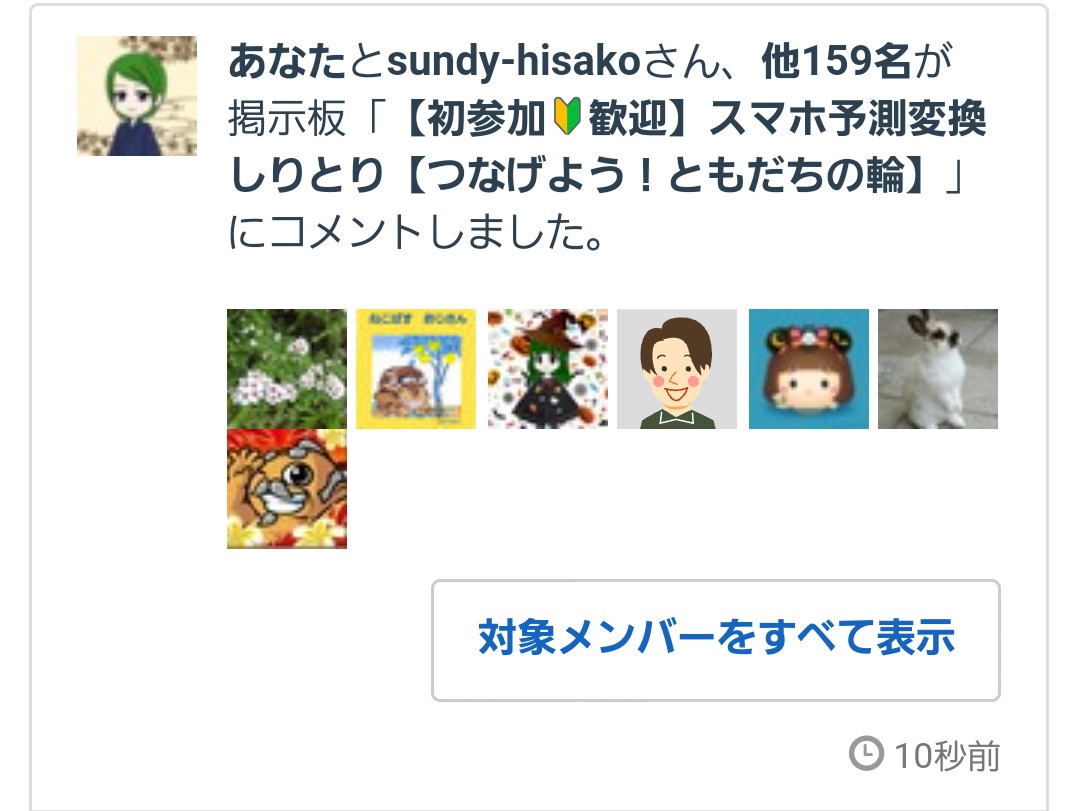Open sundy-hisako's profile link
Image resolution: width=1079 pixels, height=811 pixels.
pos(514,61)
